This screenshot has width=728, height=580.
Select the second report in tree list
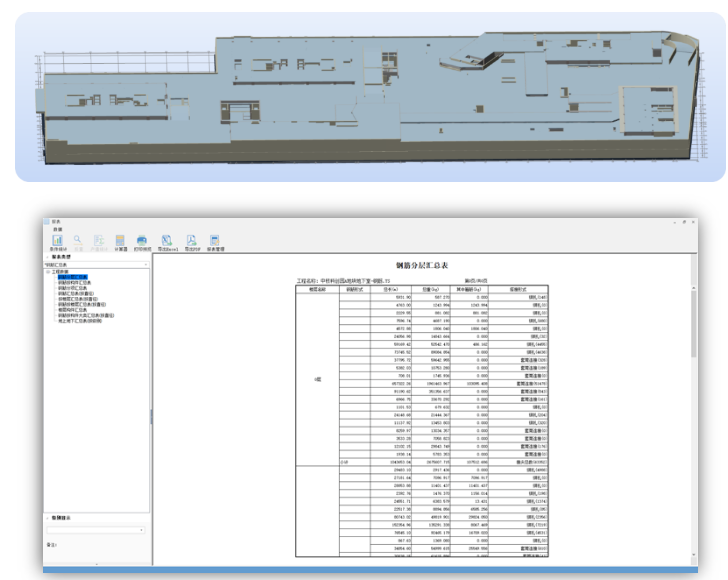74,283
